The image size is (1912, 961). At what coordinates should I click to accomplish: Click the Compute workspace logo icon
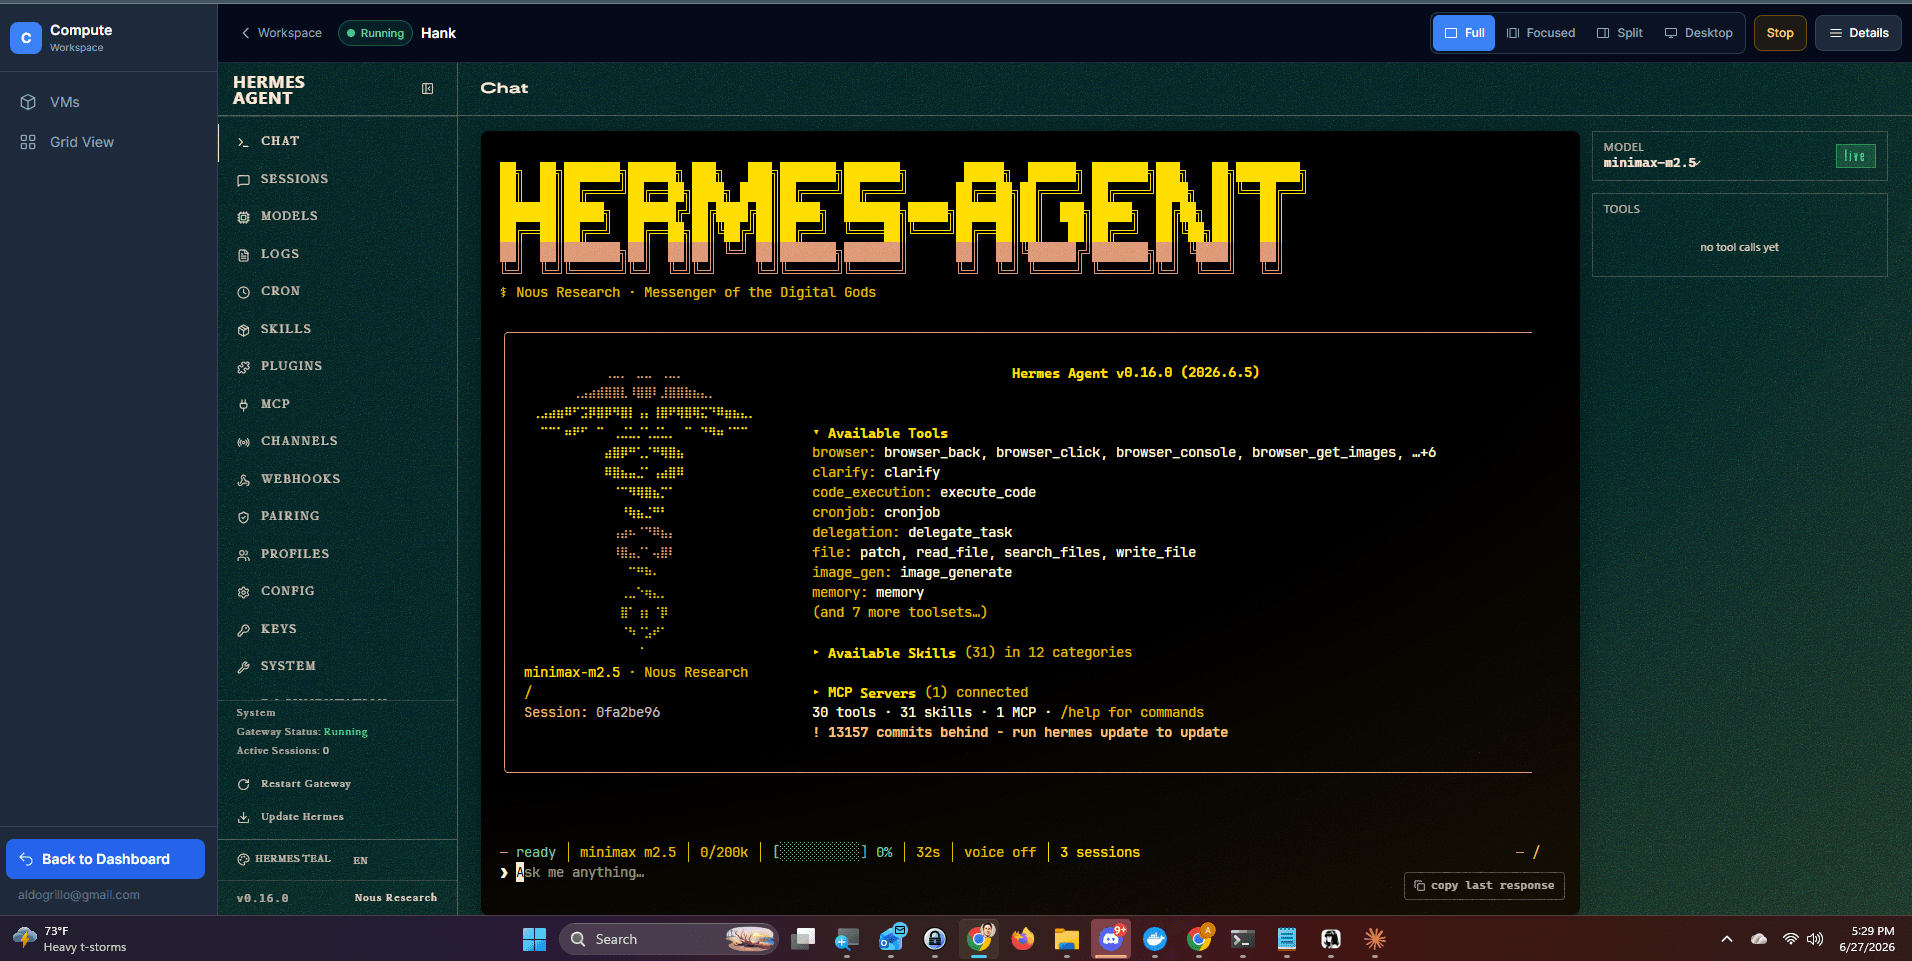click(26, 38)
